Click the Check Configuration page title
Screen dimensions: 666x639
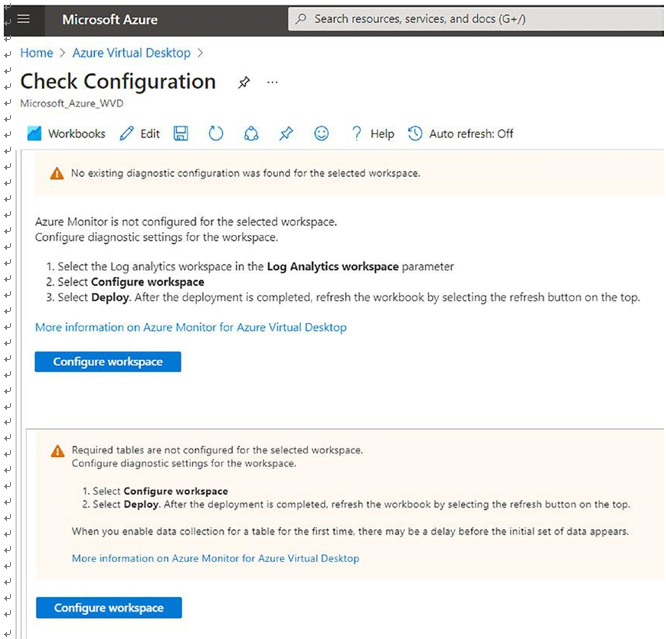coord(118,81)
